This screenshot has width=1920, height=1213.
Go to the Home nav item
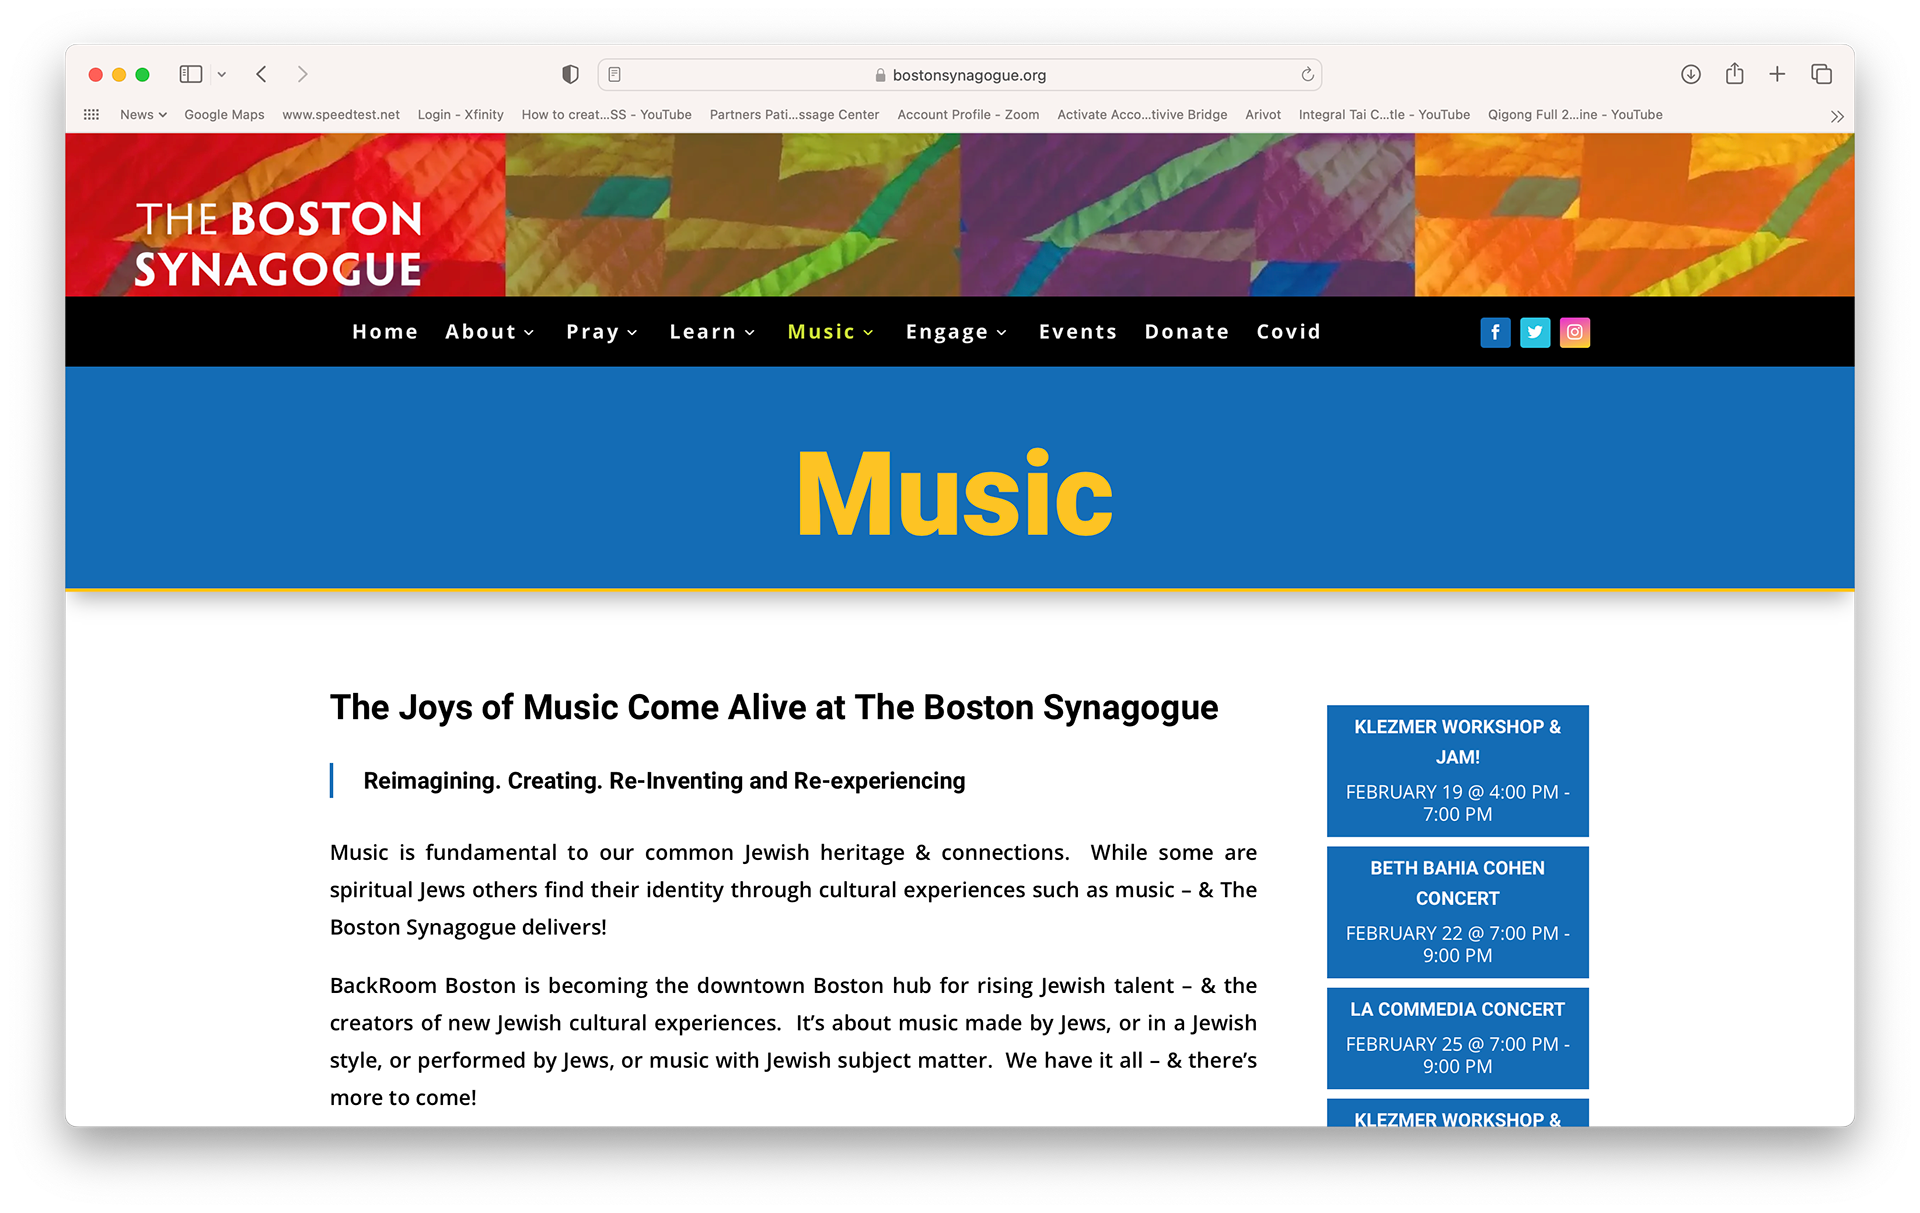click(x=385, y=332)
